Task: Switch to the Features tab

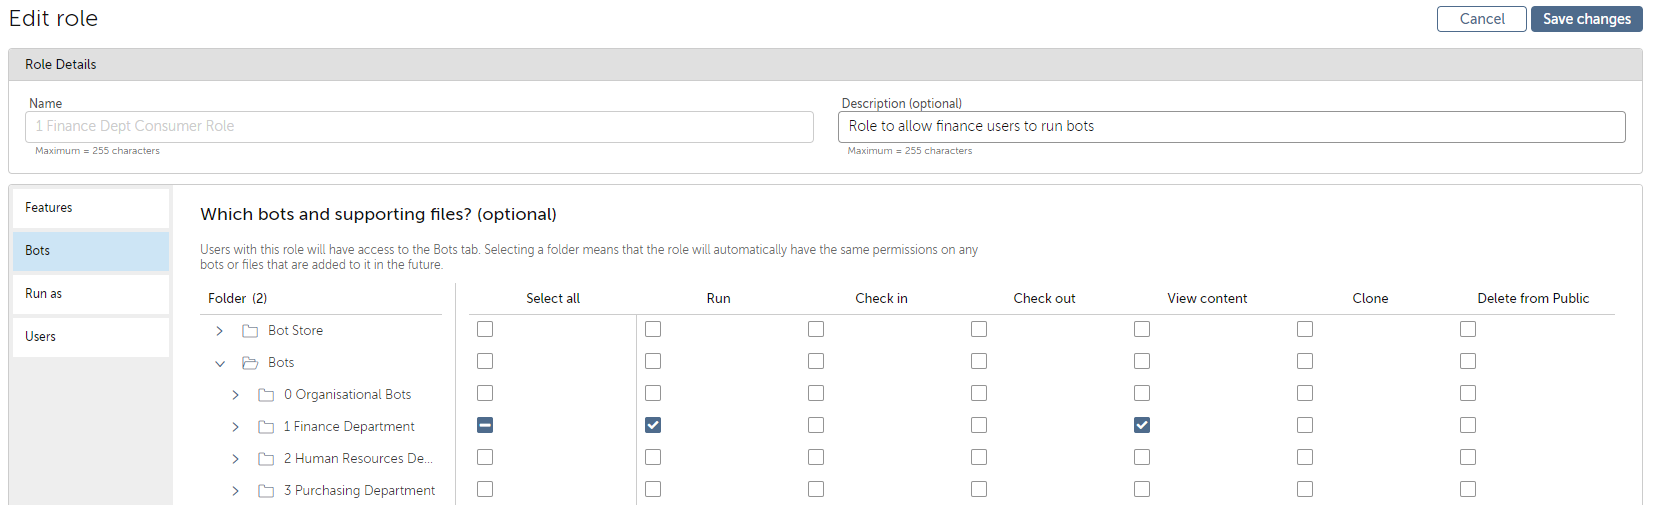Action: (91, 208)
